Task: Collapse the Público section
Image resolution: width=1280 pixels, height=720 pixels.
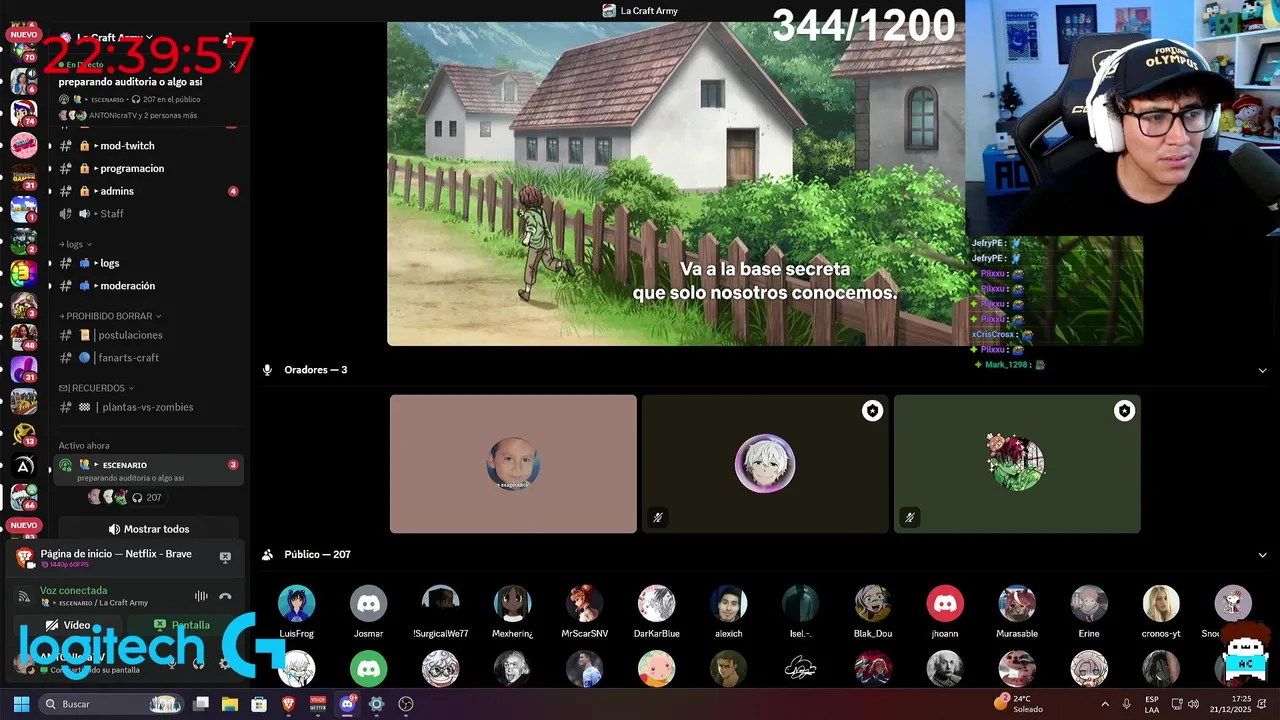Action: click(x=1262, y=555)
